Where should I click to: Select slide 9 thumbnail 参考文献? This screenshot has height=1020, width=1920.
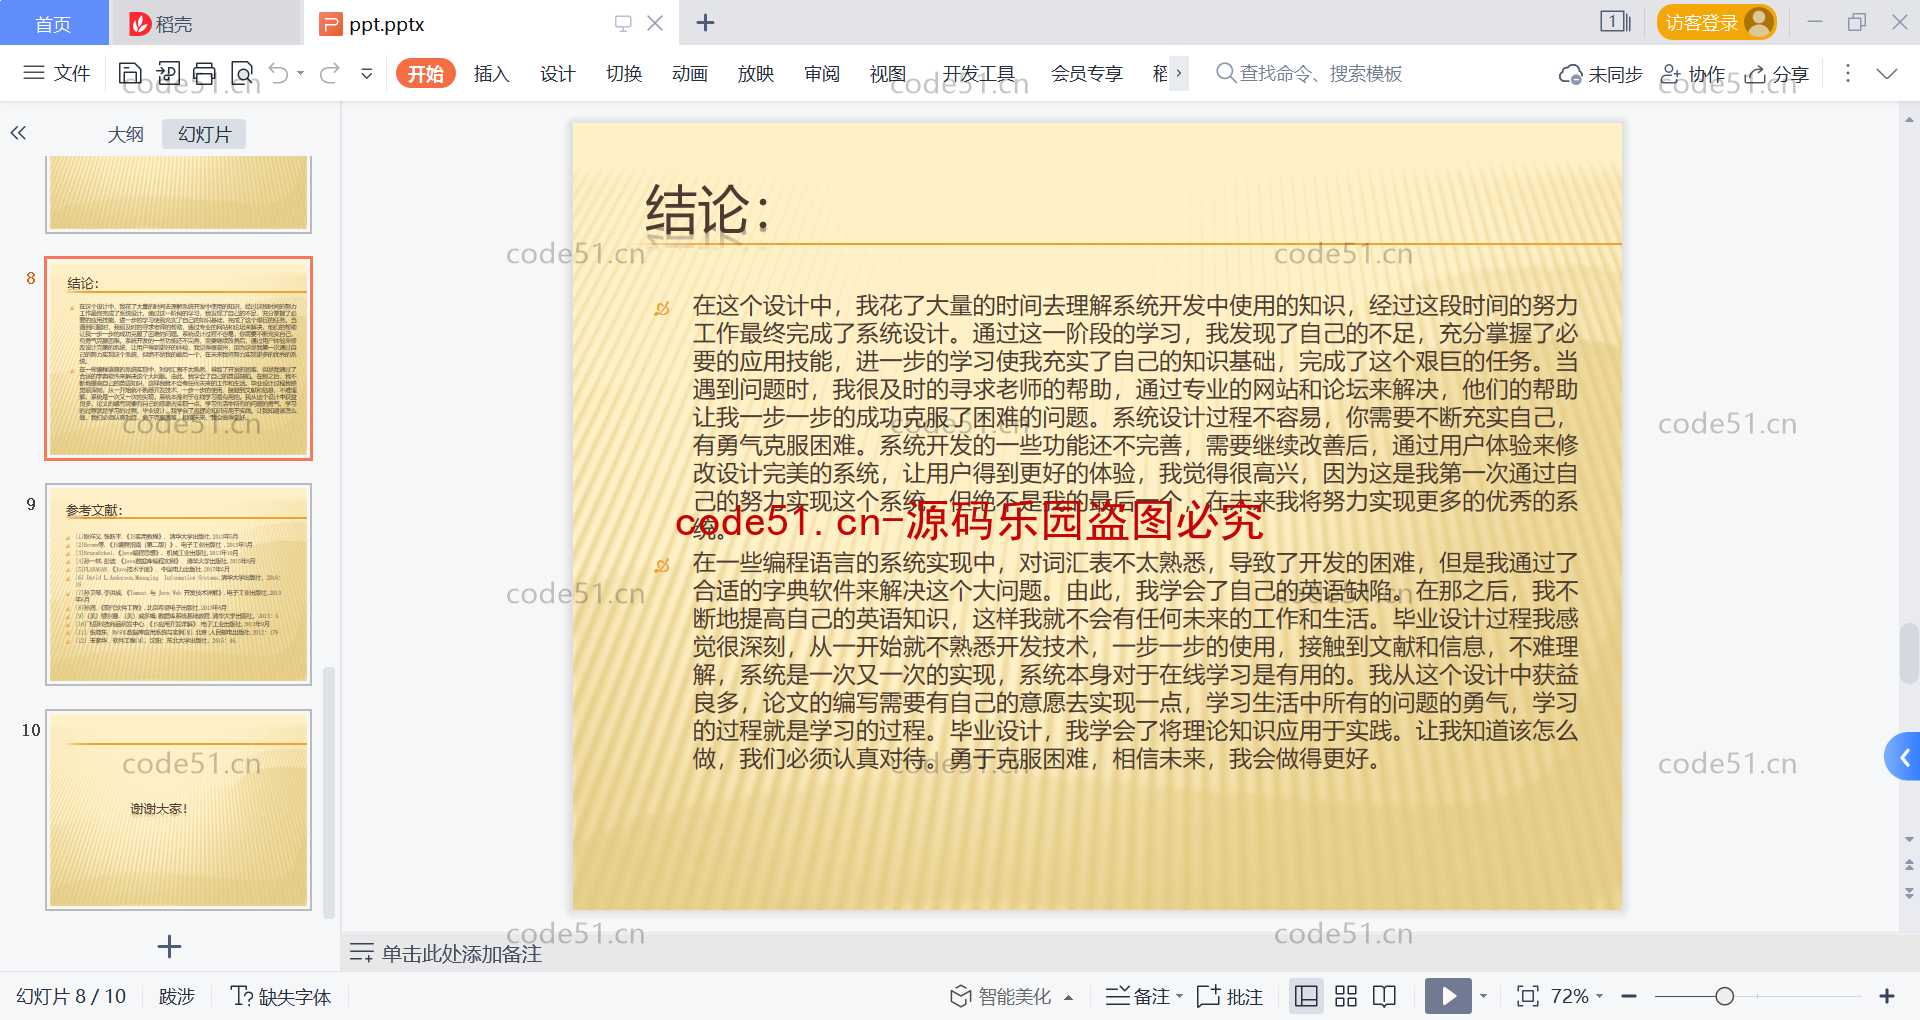[178, 584]
